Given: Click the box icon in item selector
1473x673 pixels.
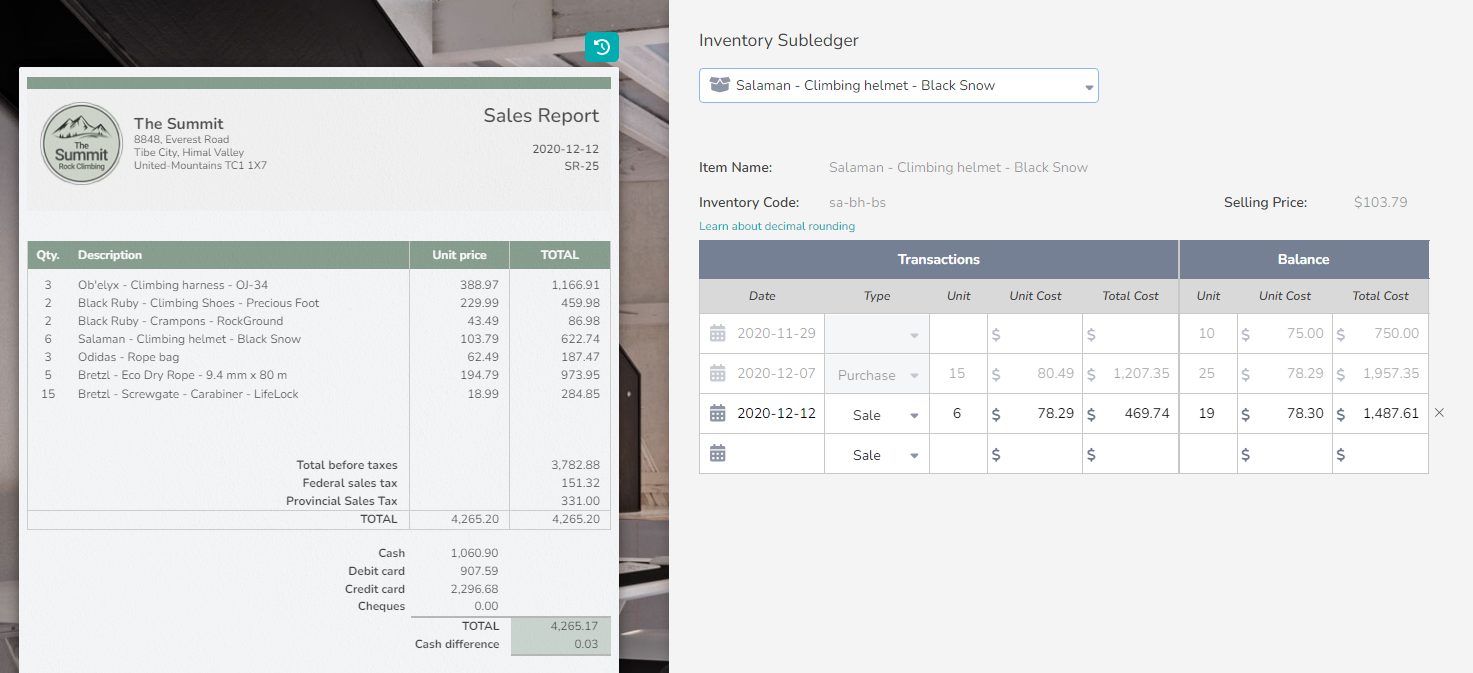Looking at the screenshot, I should click(719, 85).
